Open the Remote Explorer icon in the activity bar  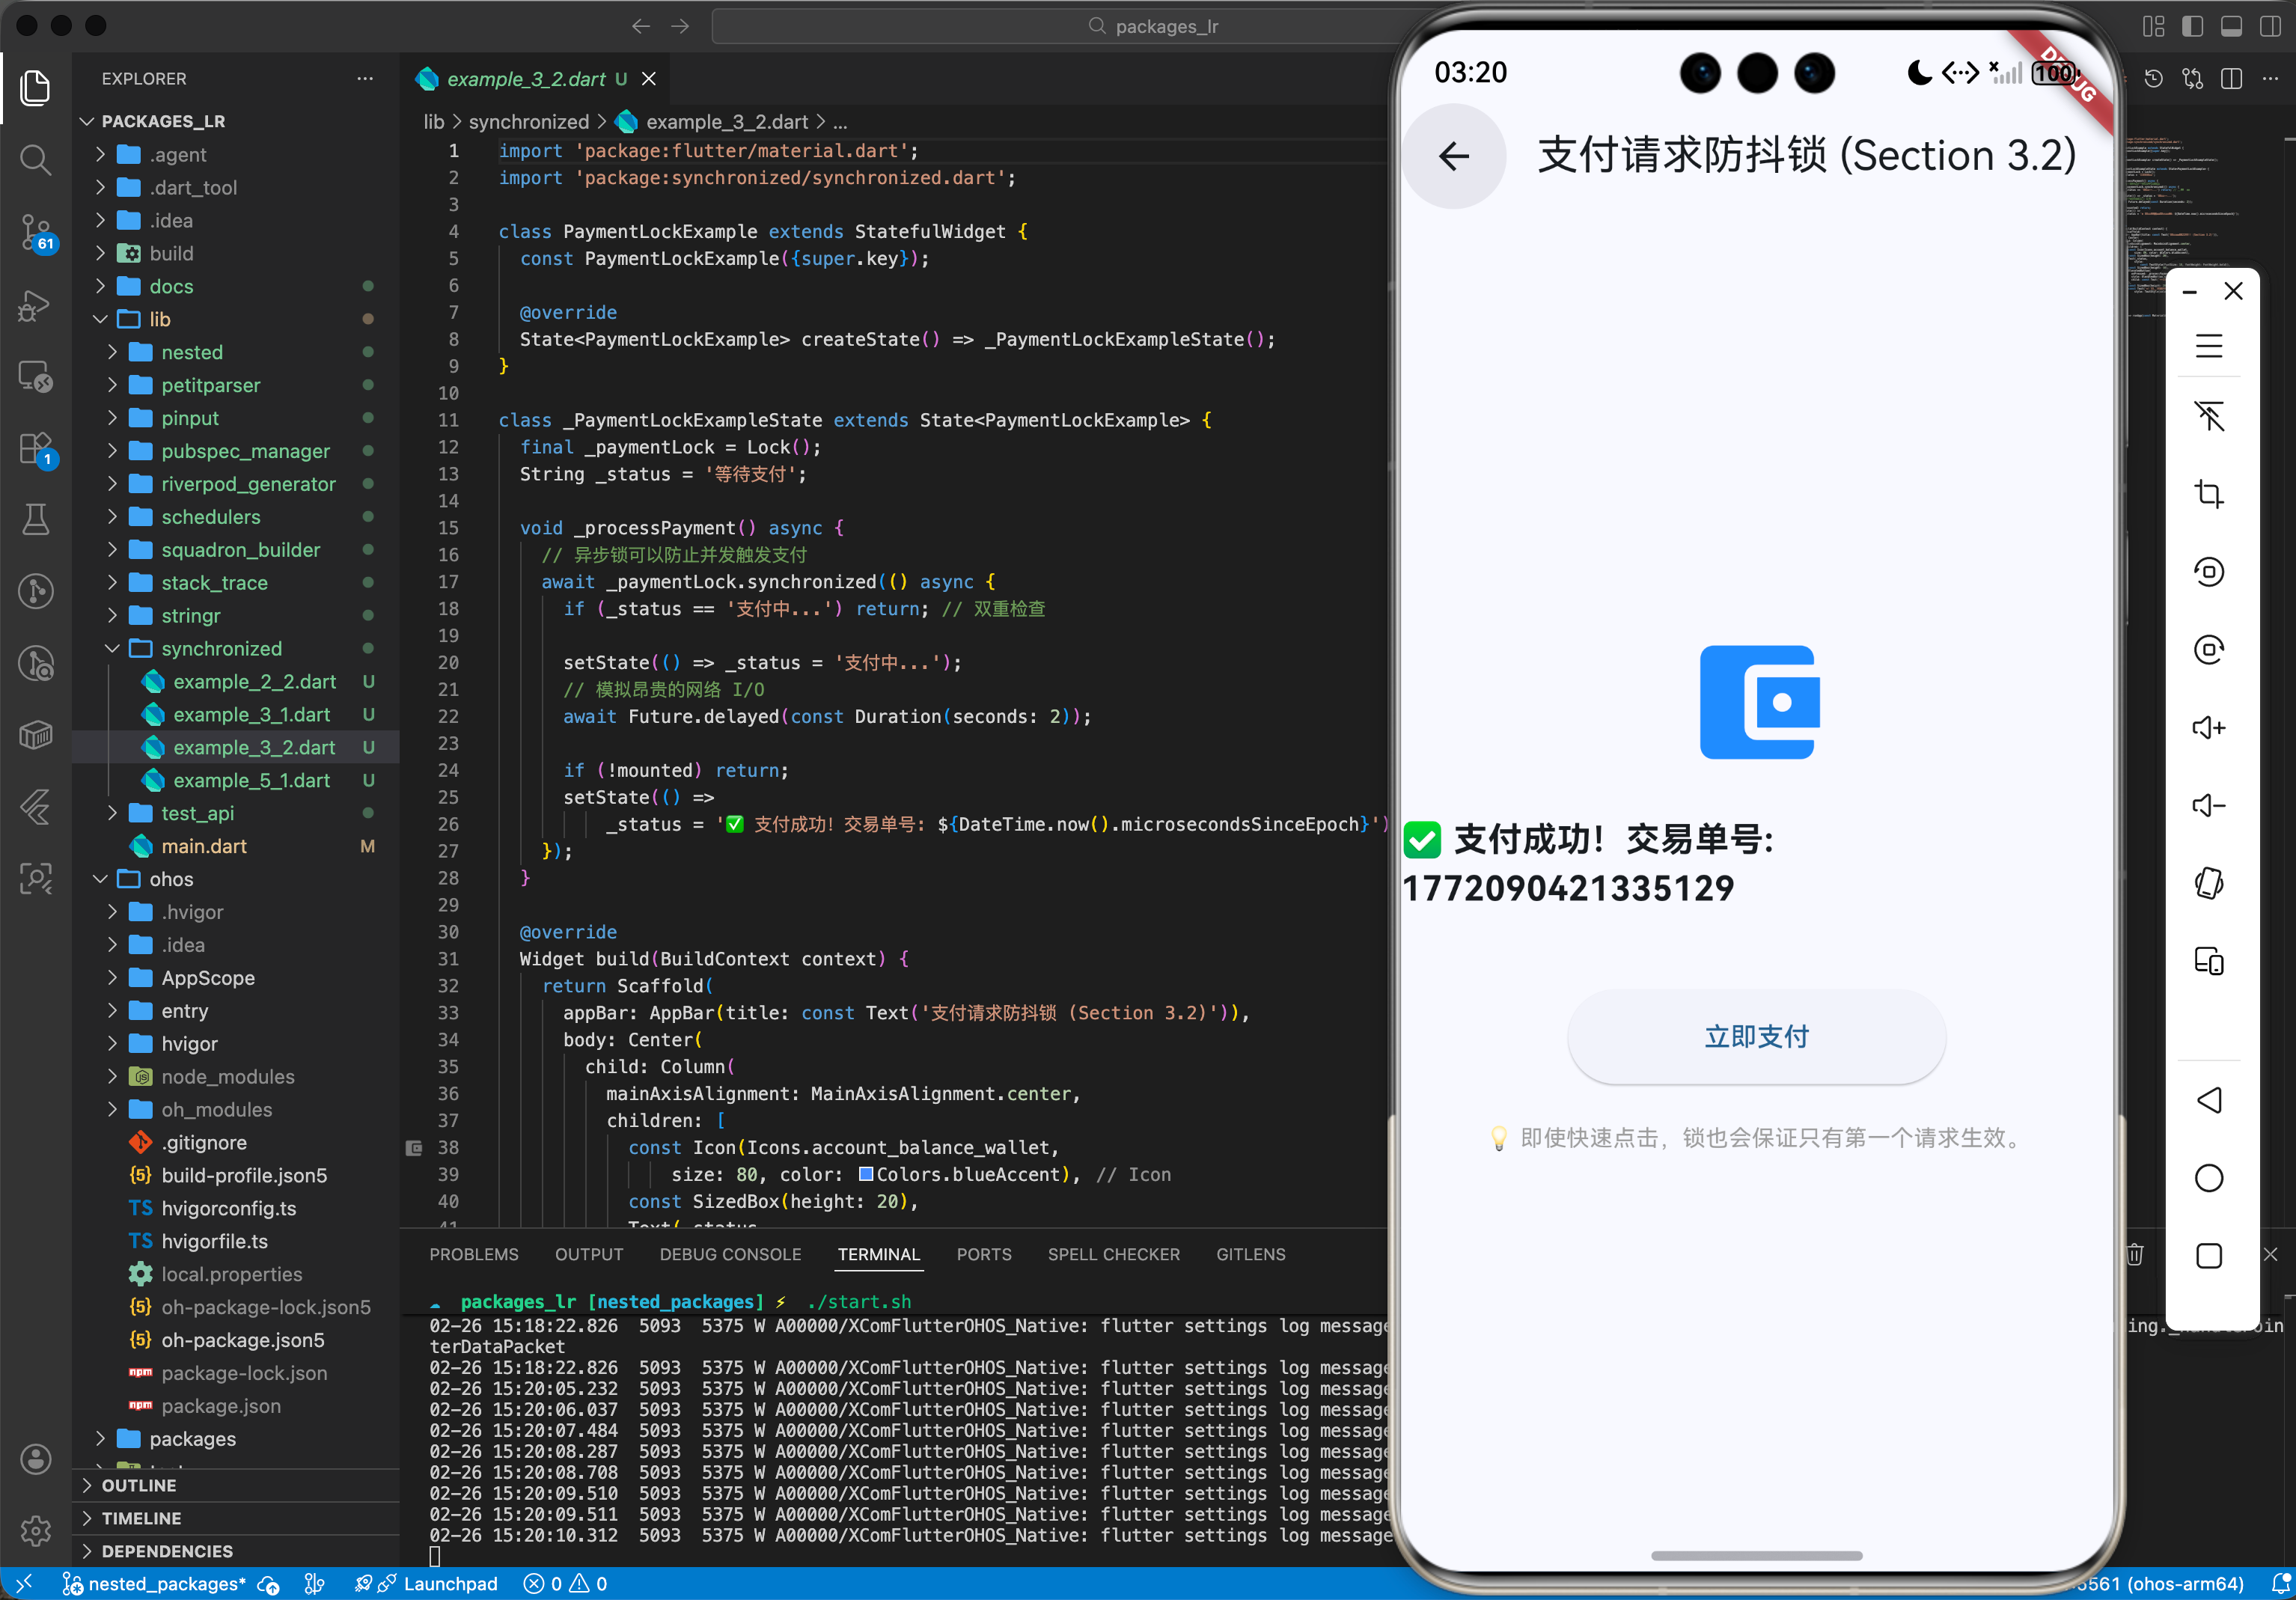pos(36,377)
